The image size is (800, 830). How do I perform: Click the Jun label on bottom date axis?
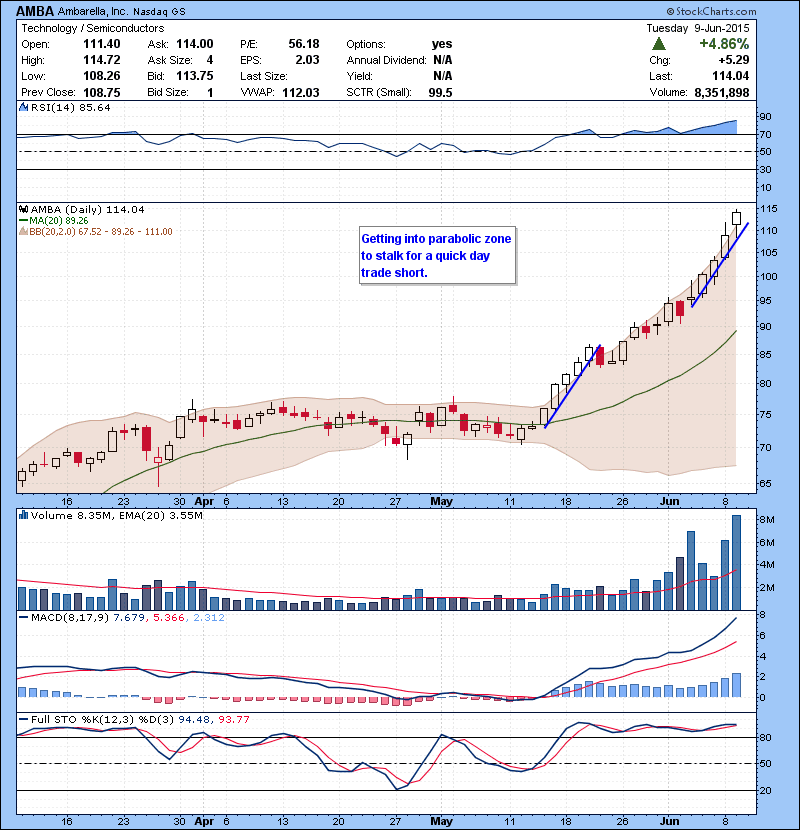click(669, 821)
